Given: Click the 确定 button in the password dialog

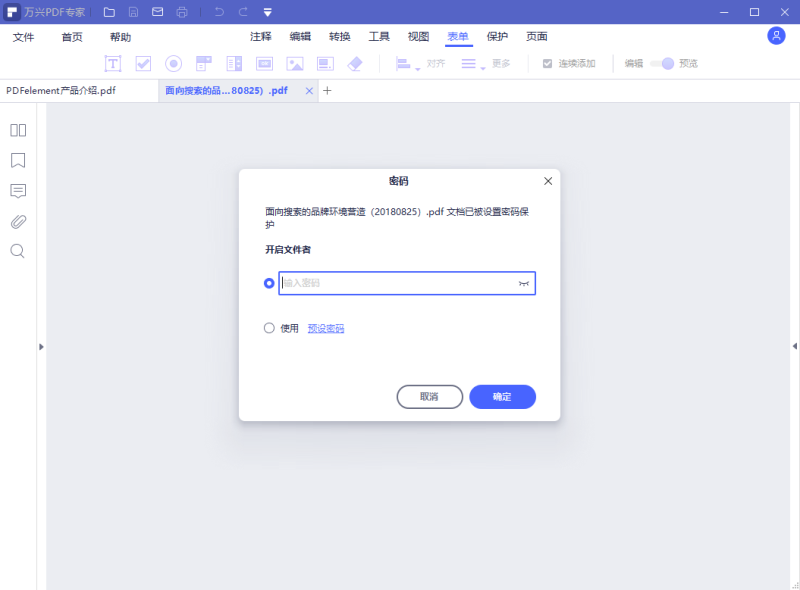Looking at the screenshot, I should pos(502,396).
